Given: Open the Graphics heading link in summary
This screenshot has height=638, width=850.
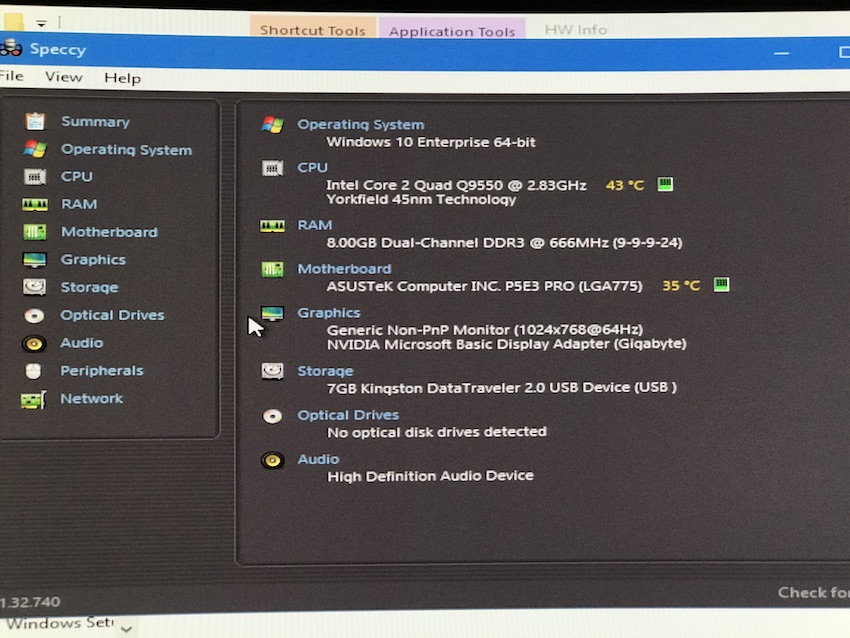Looking at the screenshot, I should pos(329,313).
